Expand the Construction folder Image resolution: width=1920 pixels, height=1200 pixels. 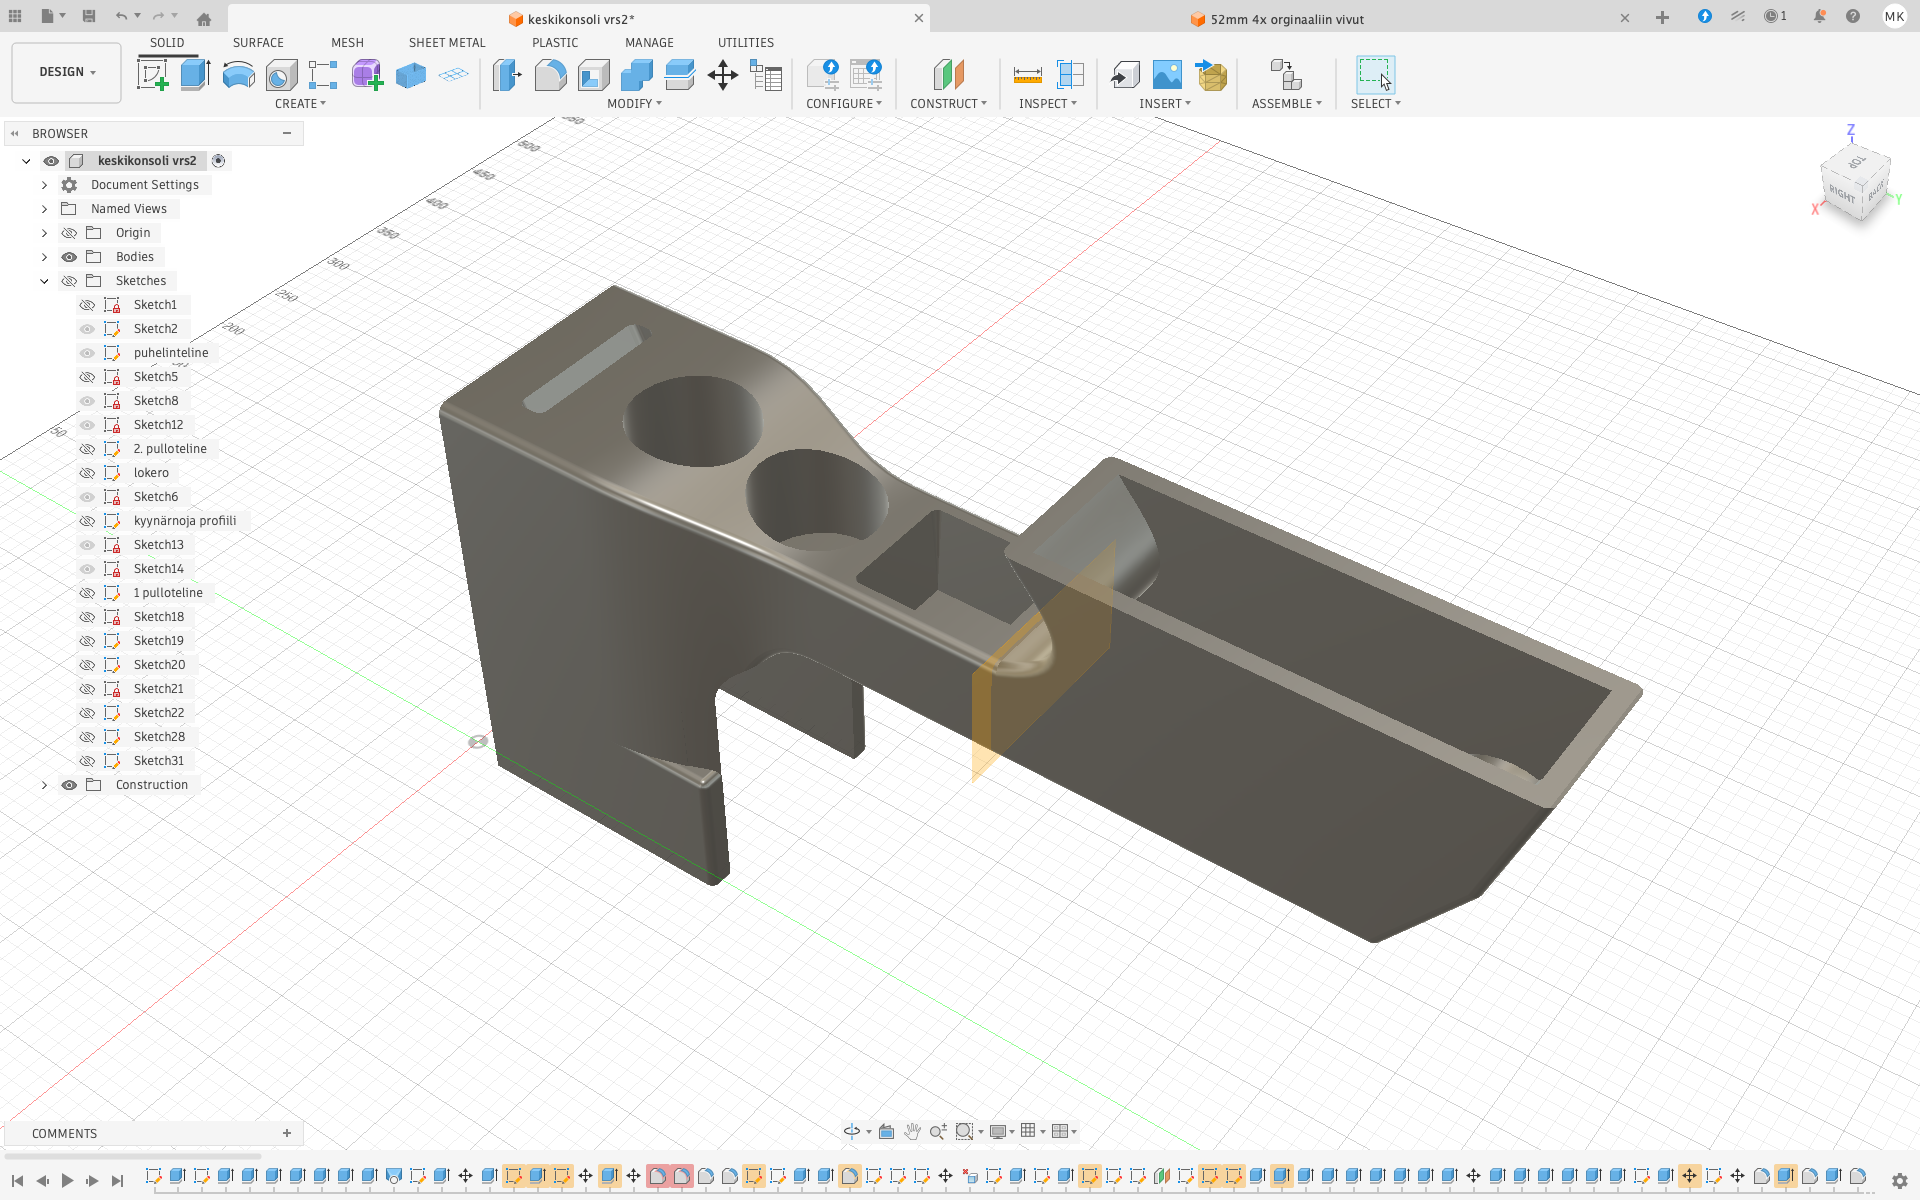(44, 785)
